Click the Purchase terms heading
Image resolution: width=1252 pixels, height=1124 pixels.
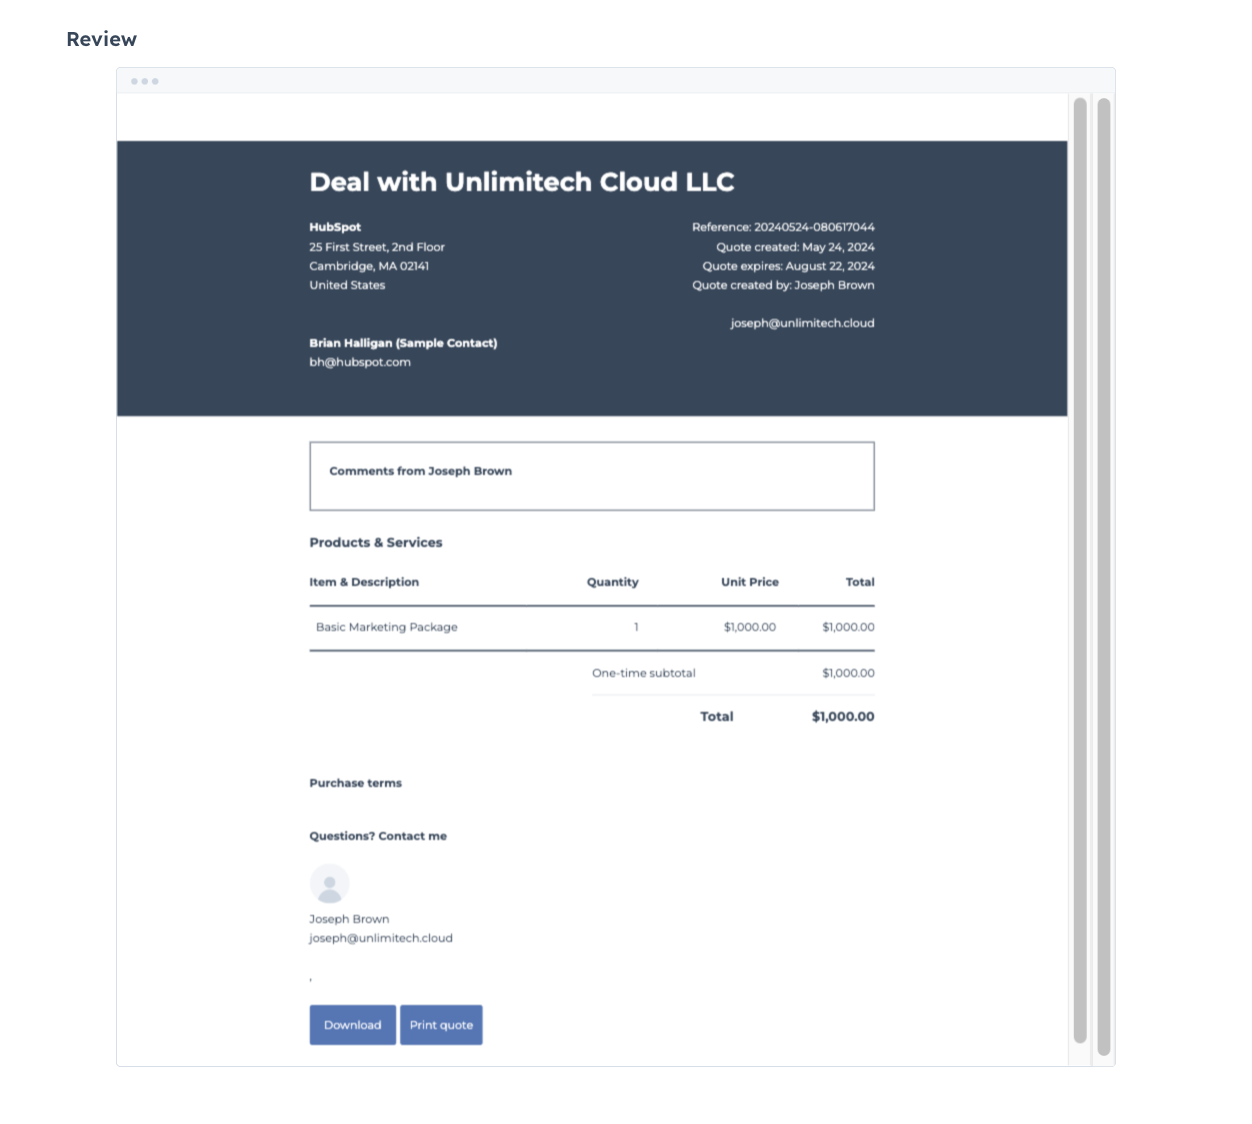(x=355, y=783)
